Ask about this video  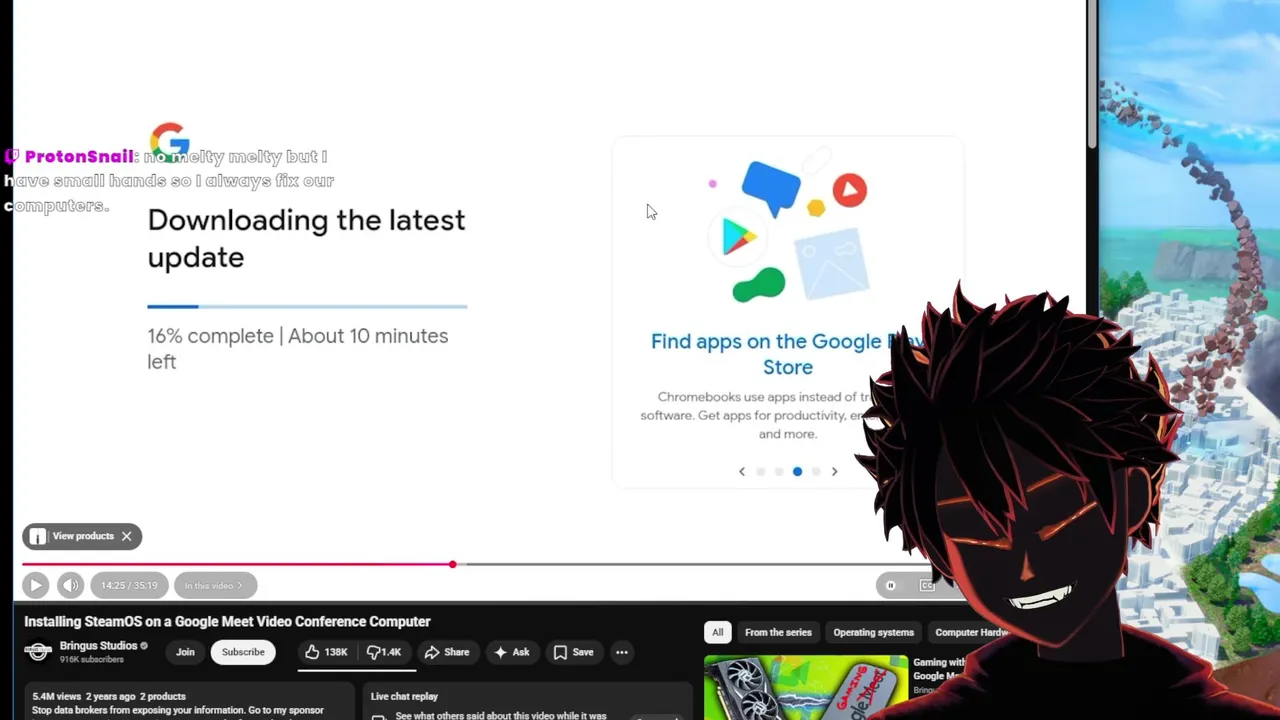point(511,652)
